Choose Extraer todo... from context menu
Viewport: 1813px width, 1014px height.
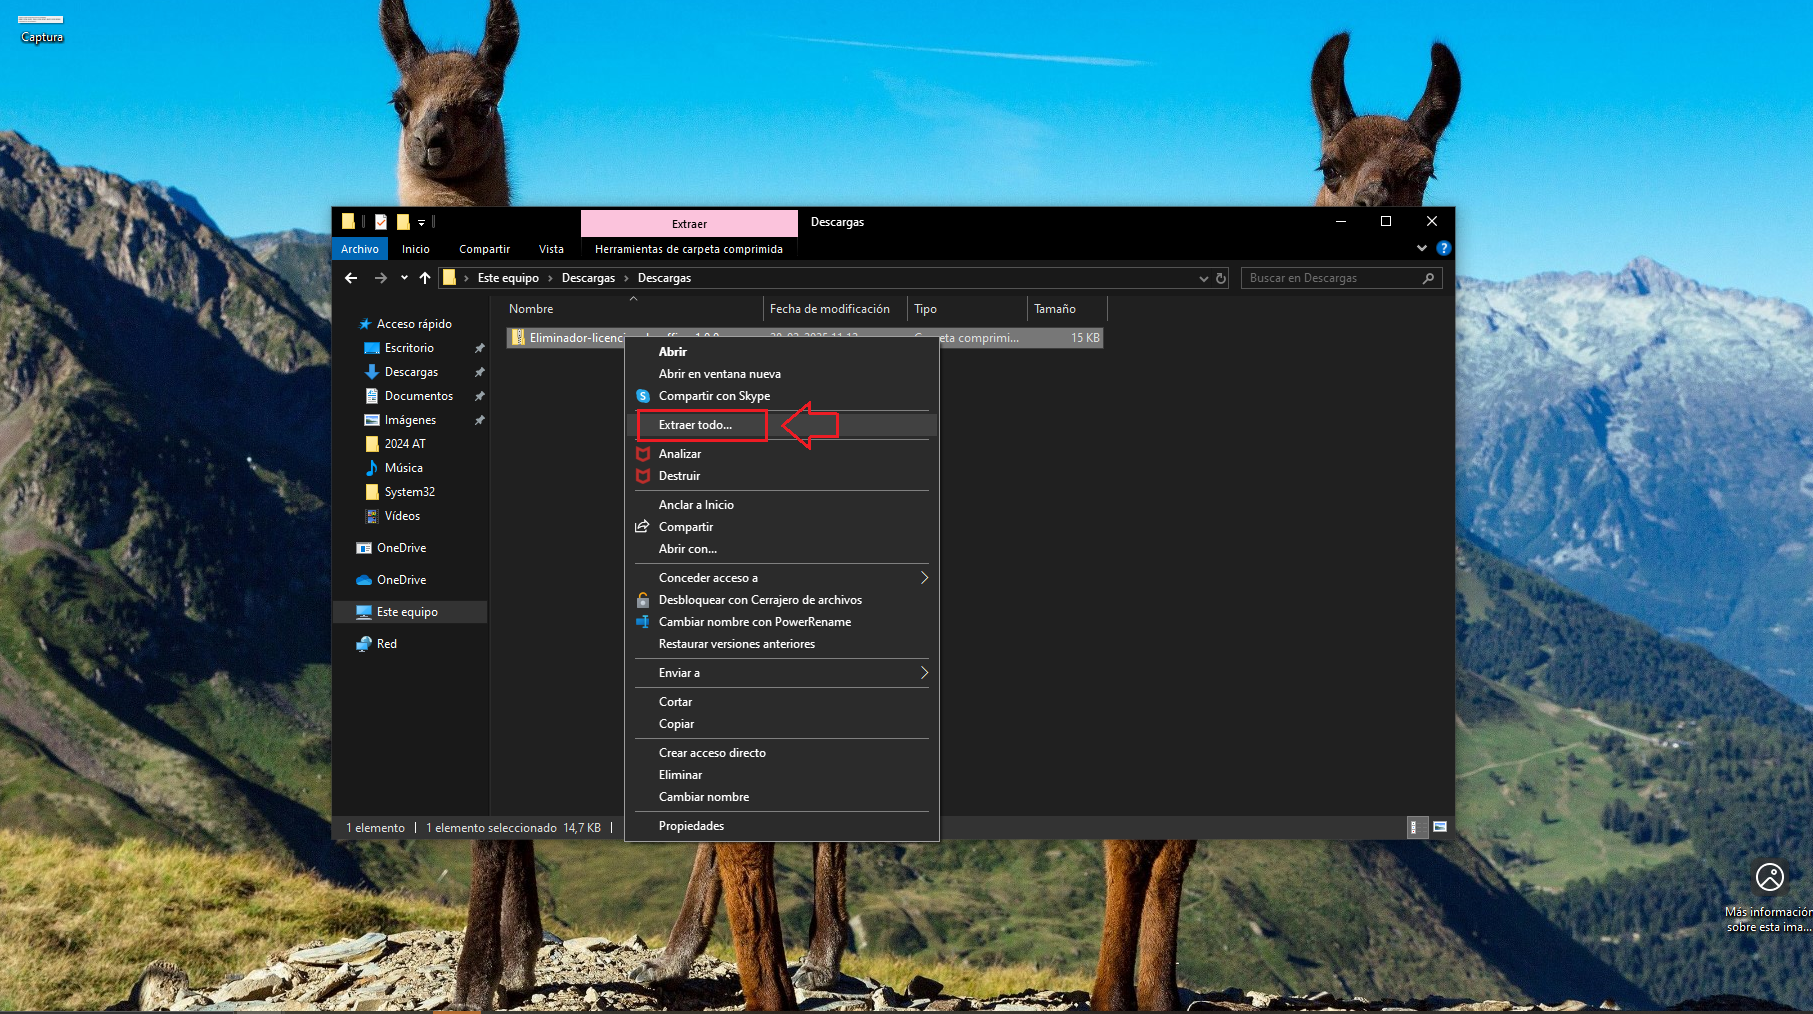tap(696, 425)
